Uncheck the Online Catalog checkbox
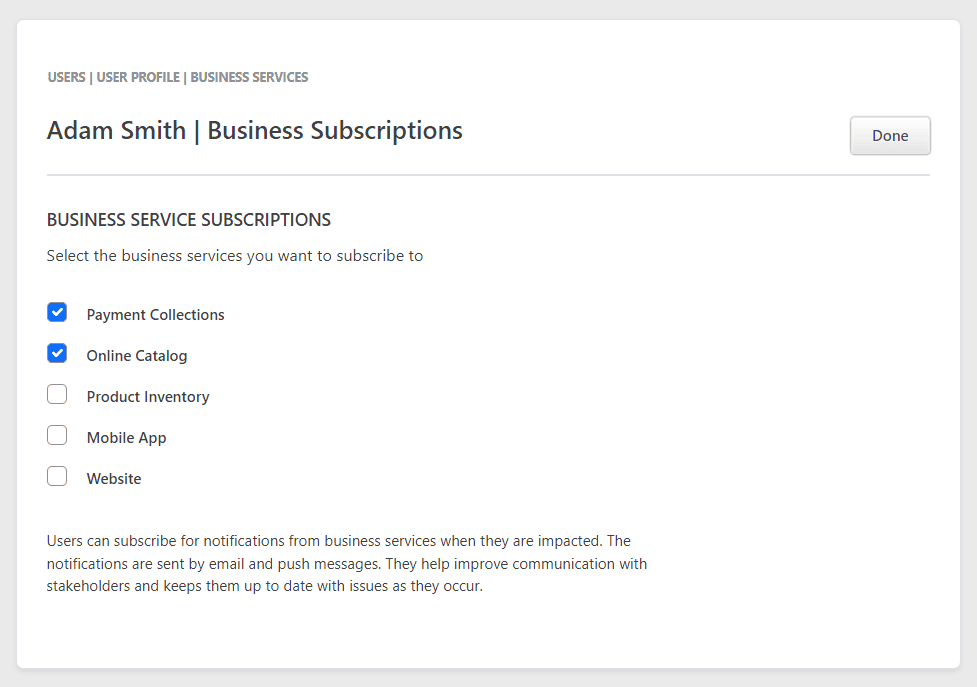 coord(57,353)
